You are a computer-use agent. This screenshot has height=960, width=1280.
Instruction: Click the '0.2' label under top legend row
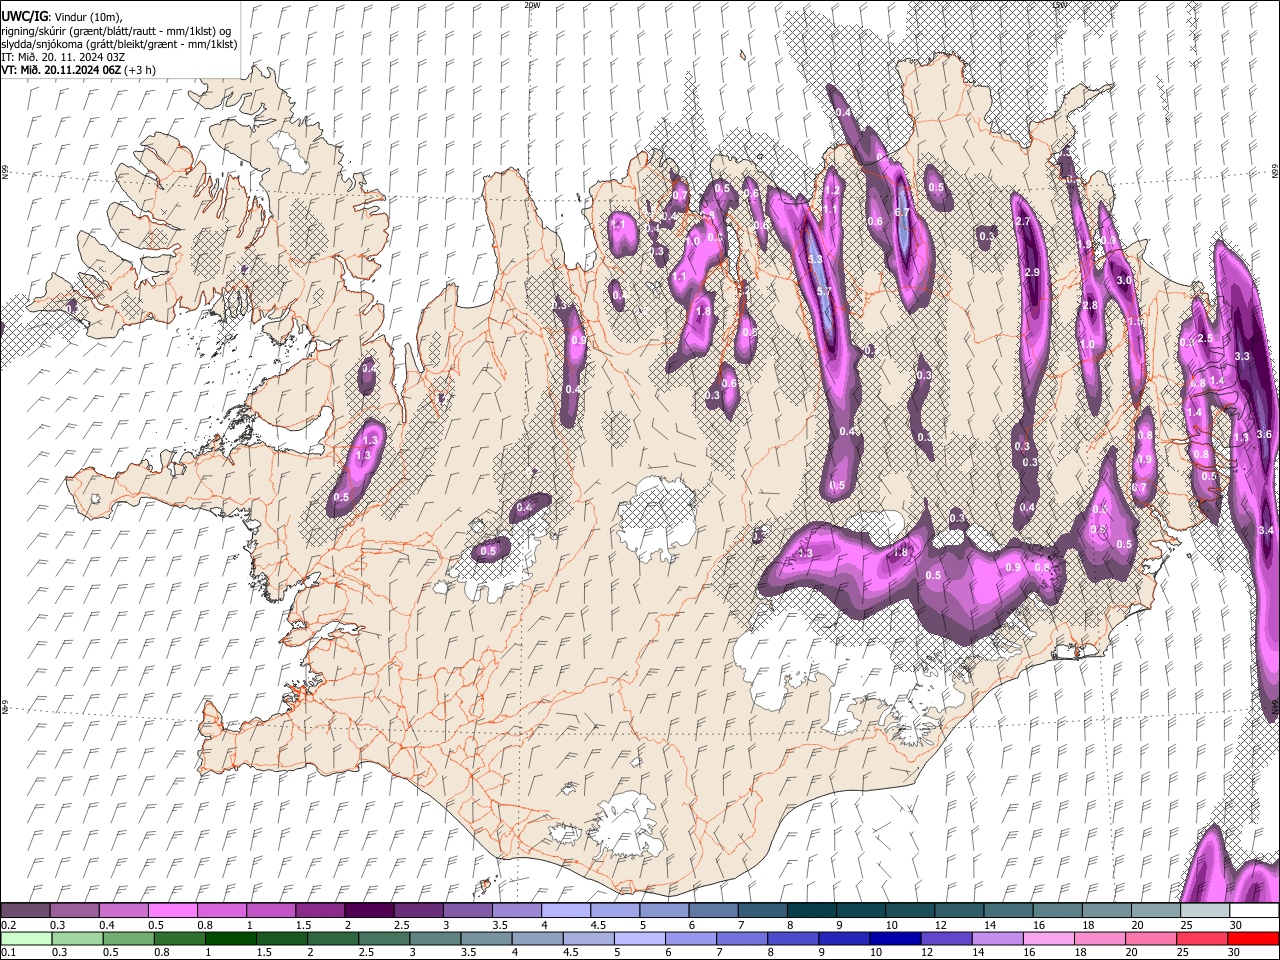pyautogui.click(x=8, y=925)
